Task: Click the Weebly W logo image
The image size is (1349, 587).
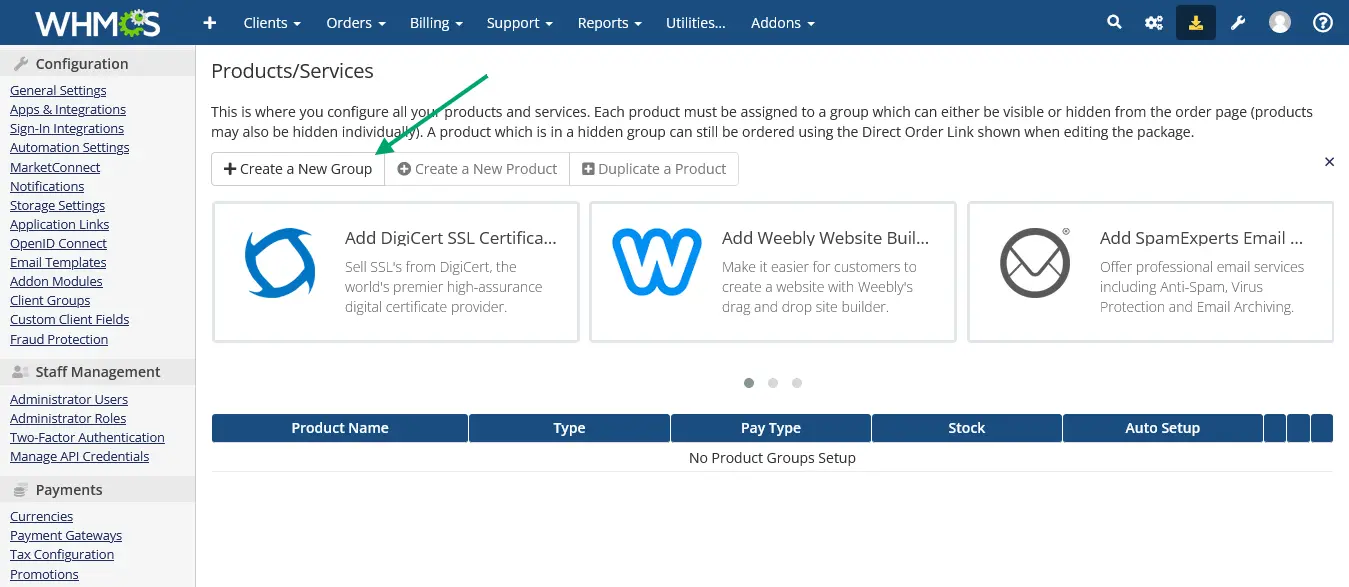Action: (657, 262)
